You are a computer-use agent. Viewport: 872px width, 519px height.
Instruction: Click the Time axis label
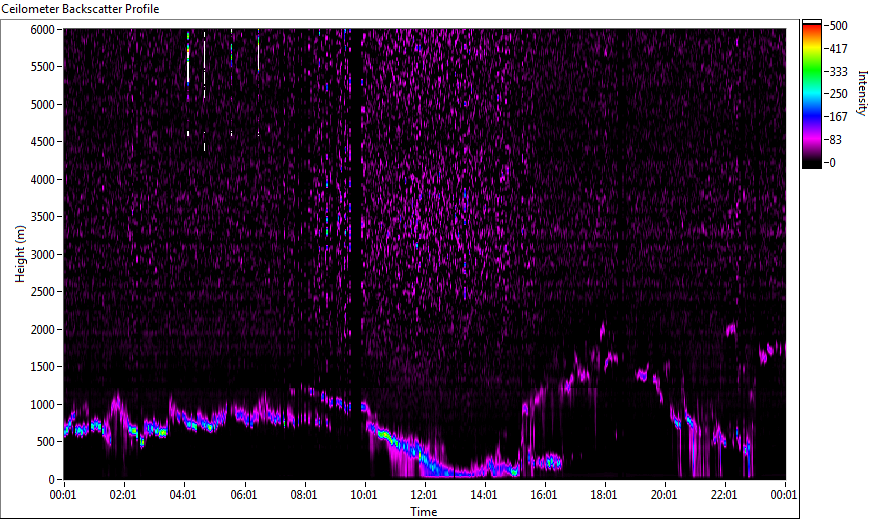tap(424, 512)
